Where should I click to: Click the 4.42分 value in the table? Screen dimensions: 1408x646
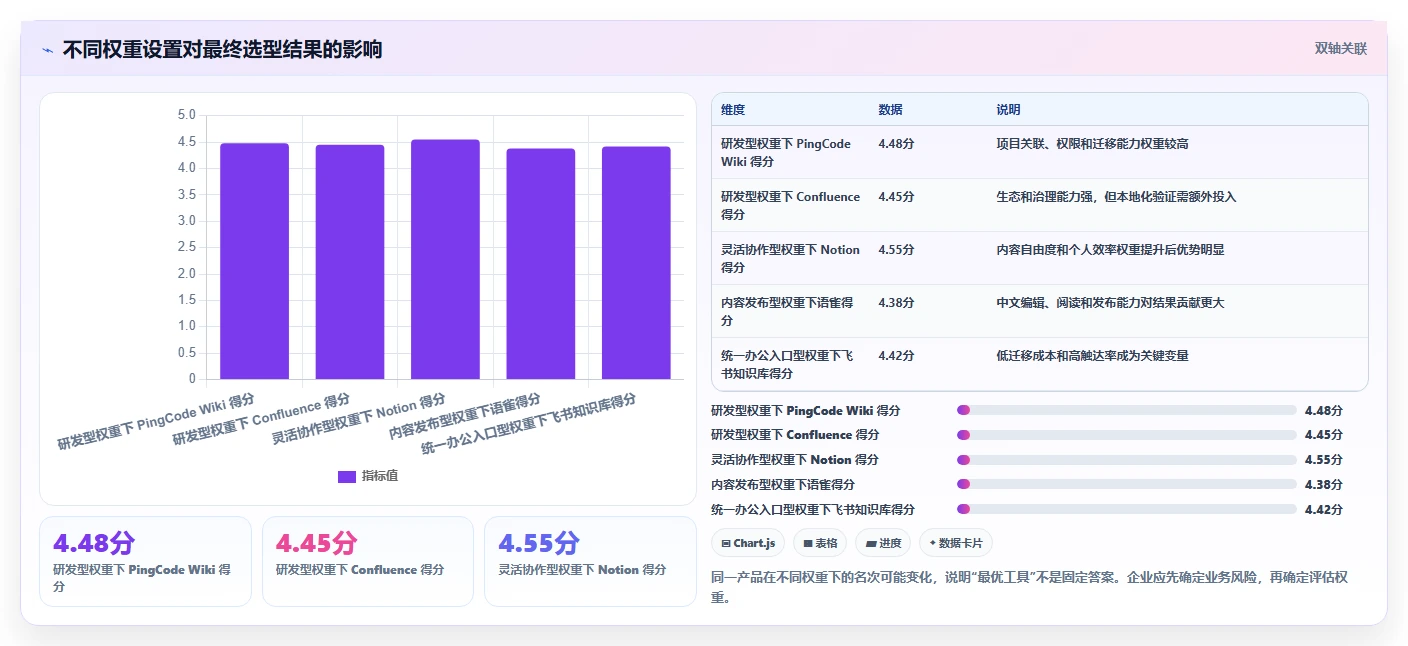pyautogui.click(x=896, y=356)
